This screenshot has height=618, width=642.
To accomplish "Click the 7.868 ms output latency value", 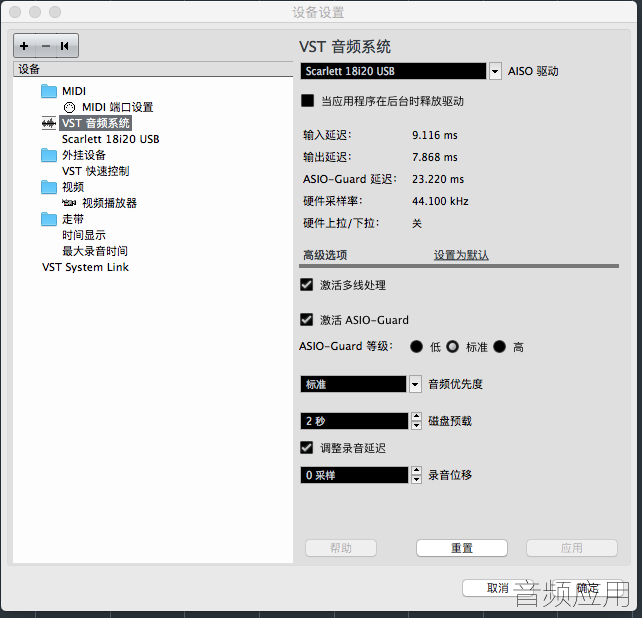I will point(435,157).
